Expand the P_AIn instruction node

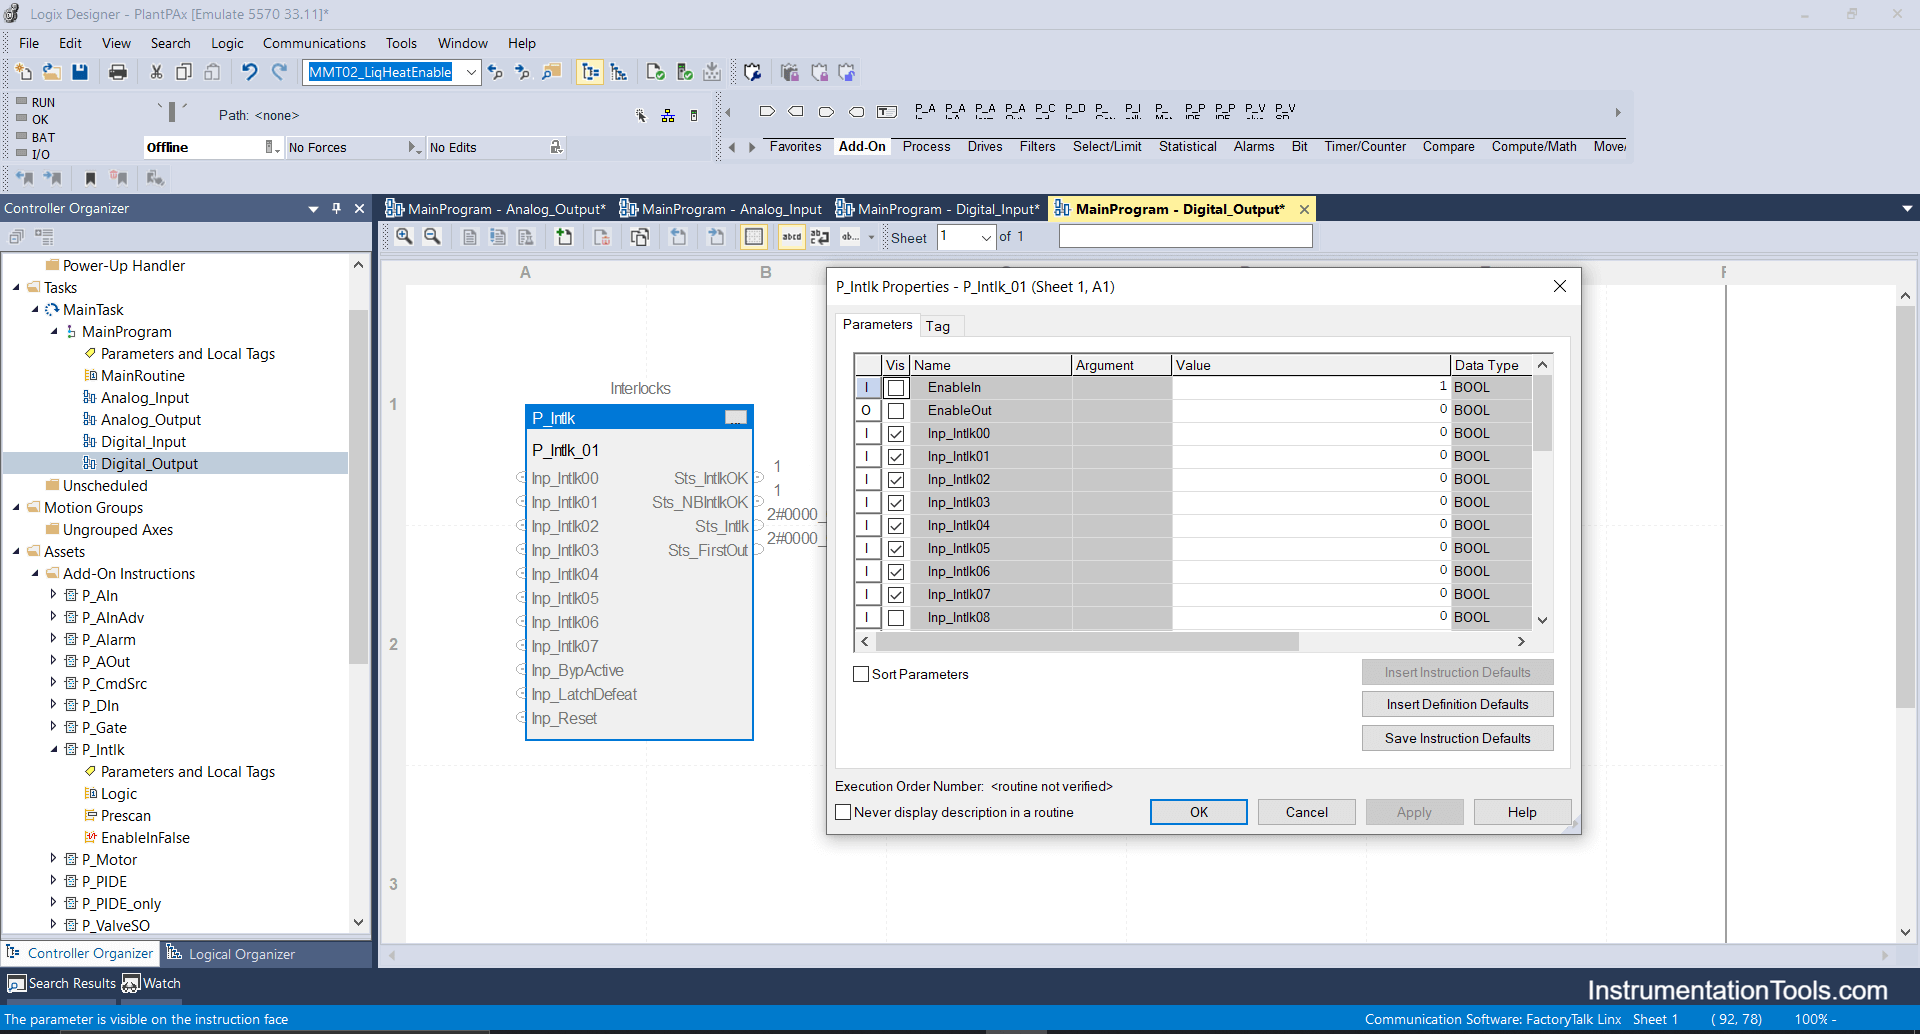54,595
